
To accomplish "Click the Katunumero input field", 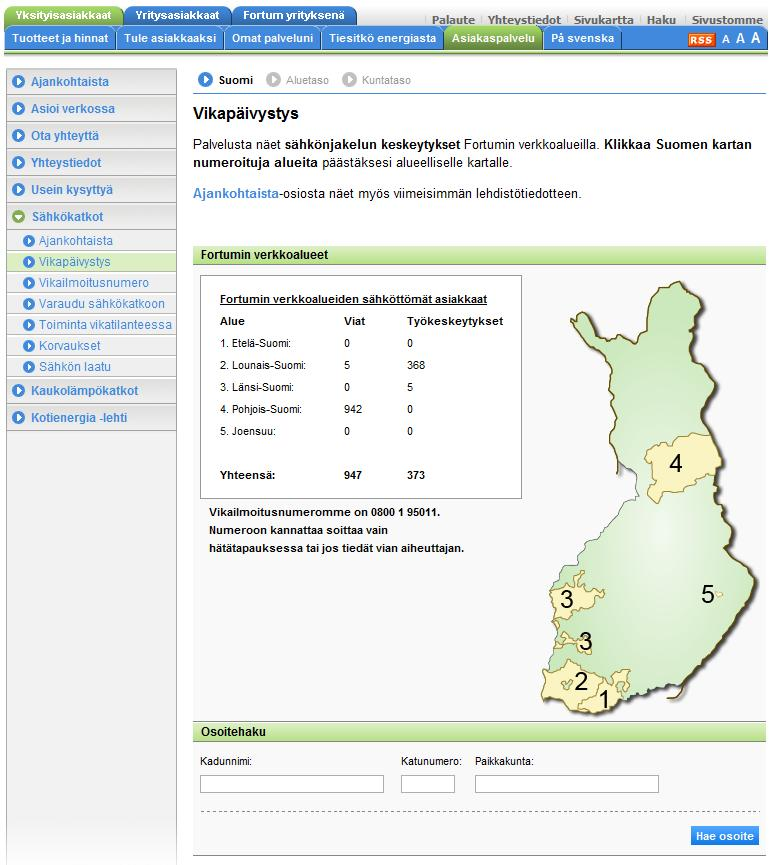I will [428, 784].
